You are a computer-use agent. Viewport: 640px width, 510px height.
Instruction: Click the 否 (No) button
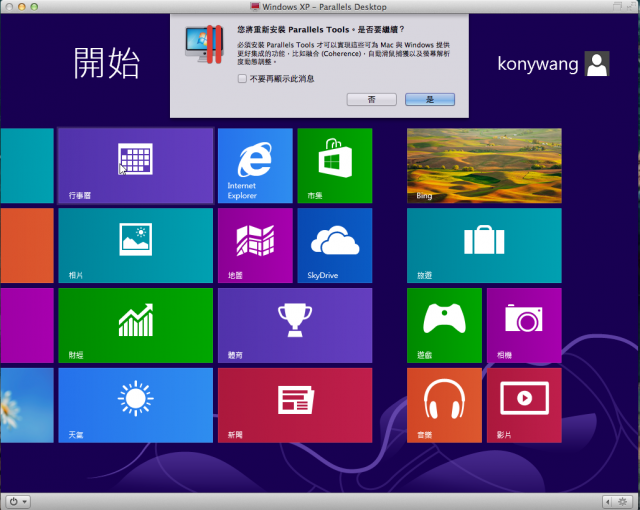tap(371, 99)
